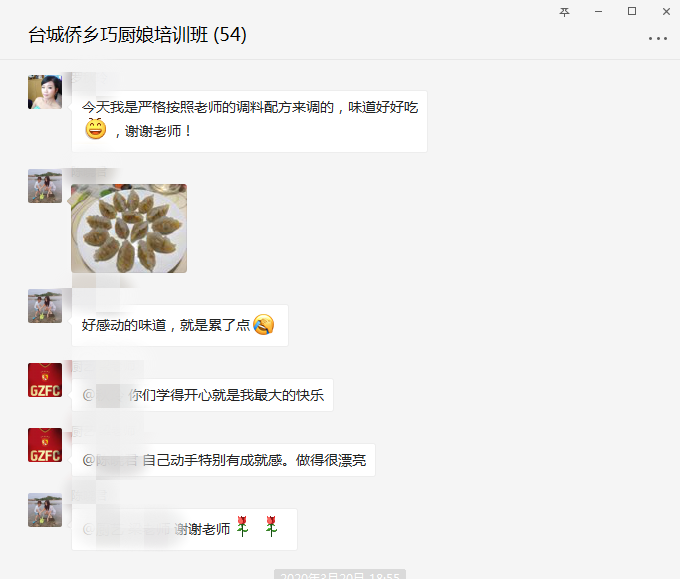Select message 自己动手特别有成就感
This screenshot has height=579, width=680.
pyautogui.click(x=223, y=460)
